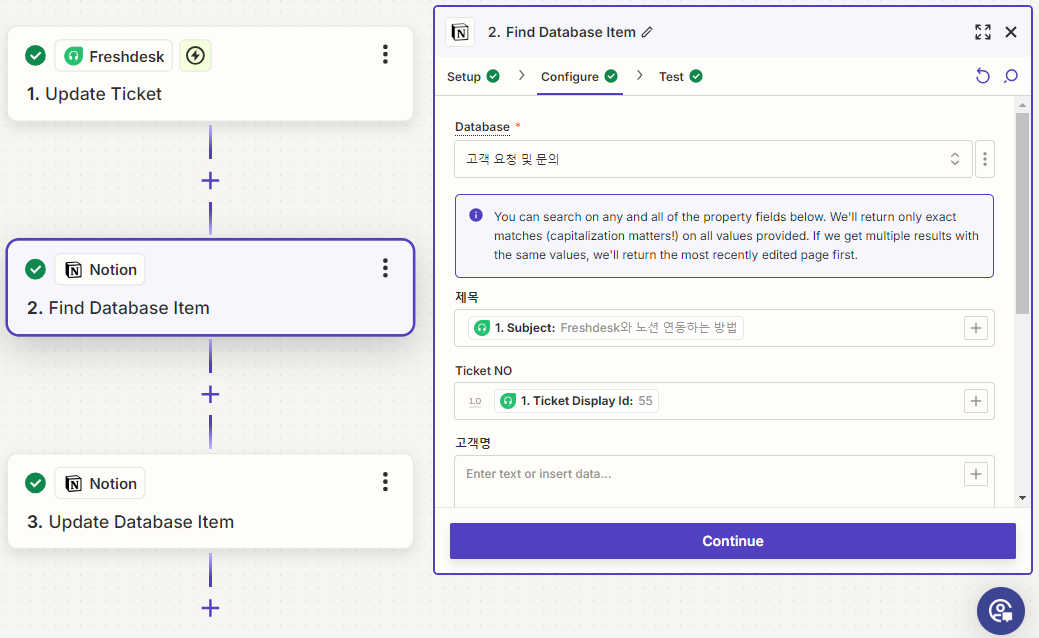Screen dimensions: 1039x638
Task: Open three-dot menu on Update Database Item
Action: point(385,483)
